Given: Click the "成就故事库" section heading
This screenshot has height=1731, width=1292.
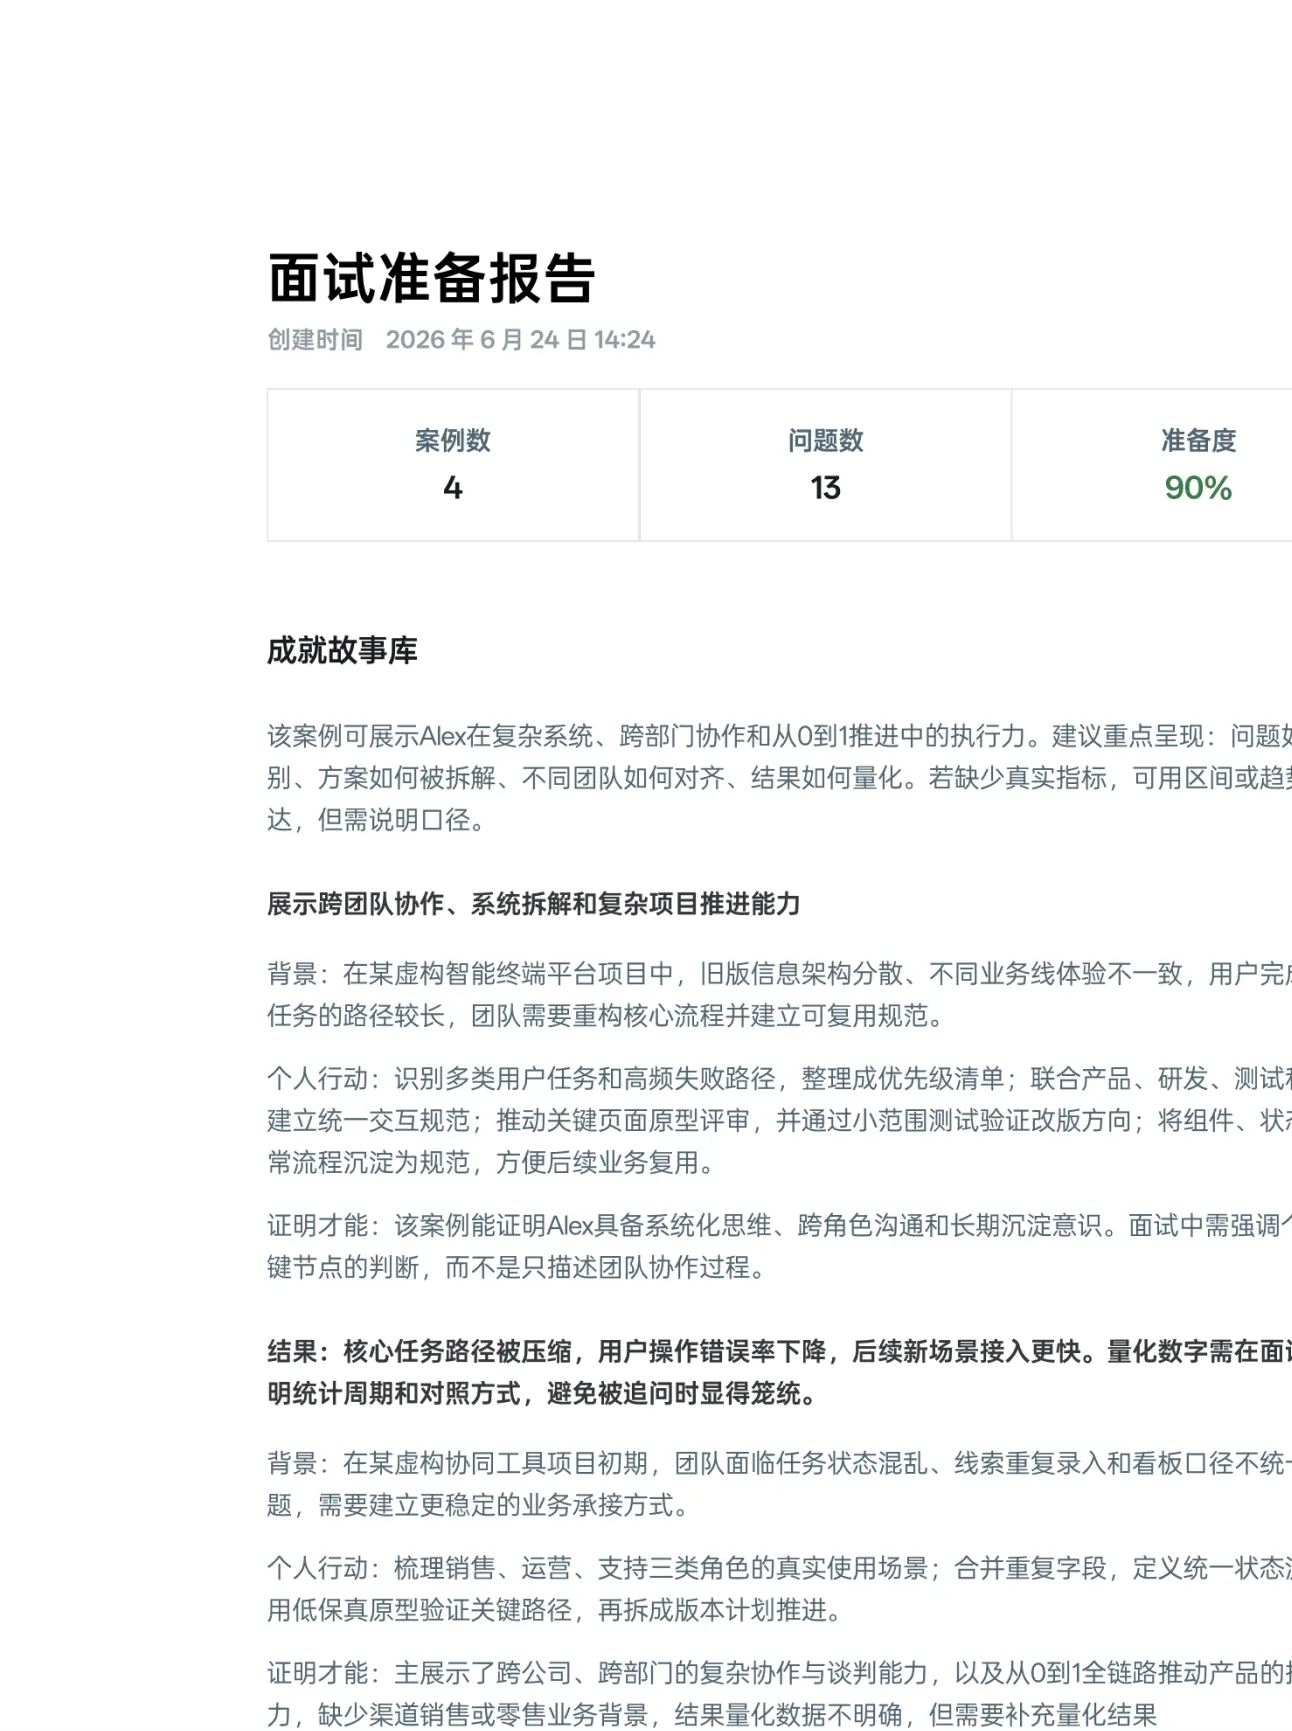Looking at the screenshot, I should [342, 650].
